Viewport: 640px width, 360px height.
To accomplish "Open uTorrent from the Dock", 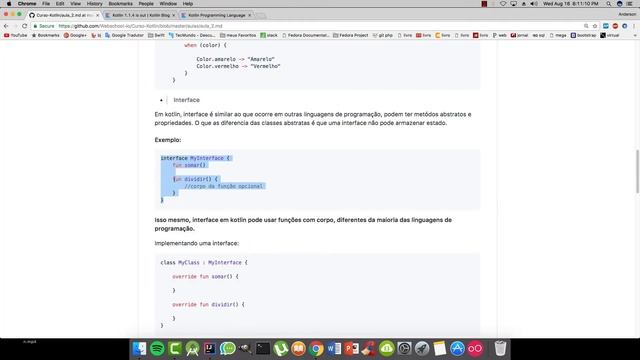I will click(x=281, y=349).
